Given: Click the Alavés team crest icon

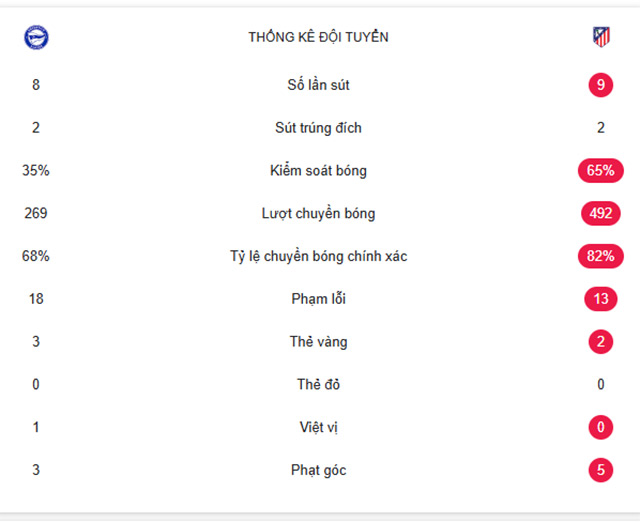Looking at the screenshot, I should tap(36, 38).
